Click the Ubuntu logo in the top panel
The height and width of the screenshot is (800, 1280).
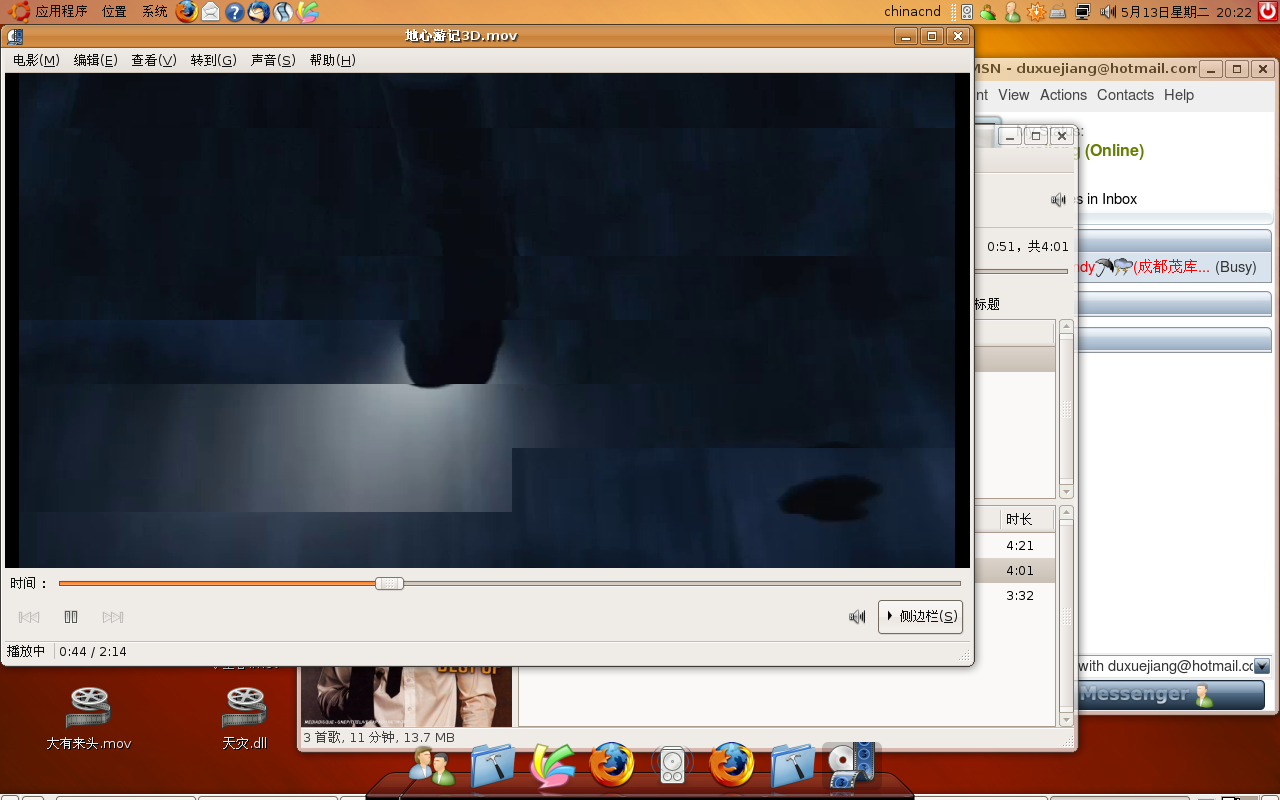[19, 12]
